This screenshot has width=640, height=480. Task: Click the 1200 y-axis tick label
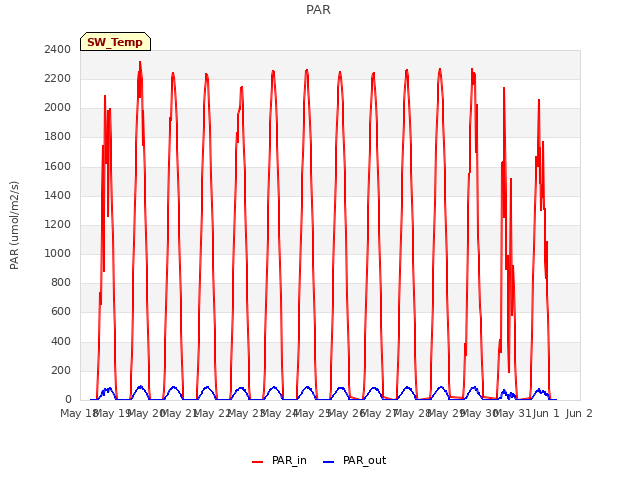coord(58,224)
